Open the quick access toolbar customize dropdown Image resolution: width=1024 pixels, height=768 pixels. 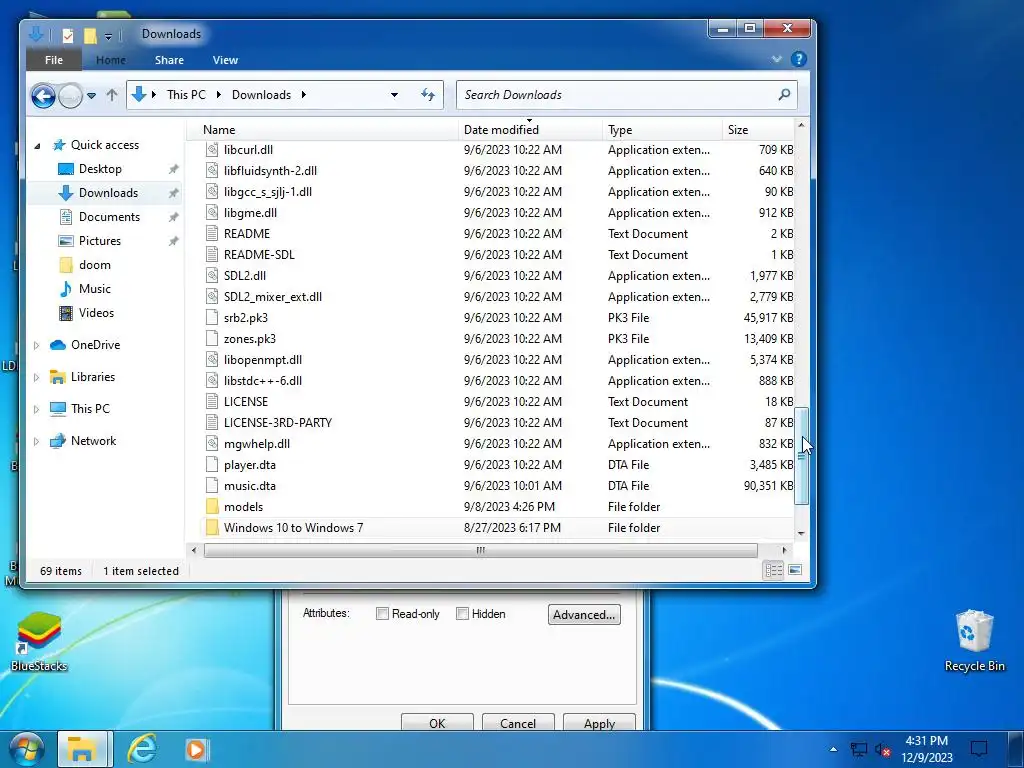[x=108, y=37]
